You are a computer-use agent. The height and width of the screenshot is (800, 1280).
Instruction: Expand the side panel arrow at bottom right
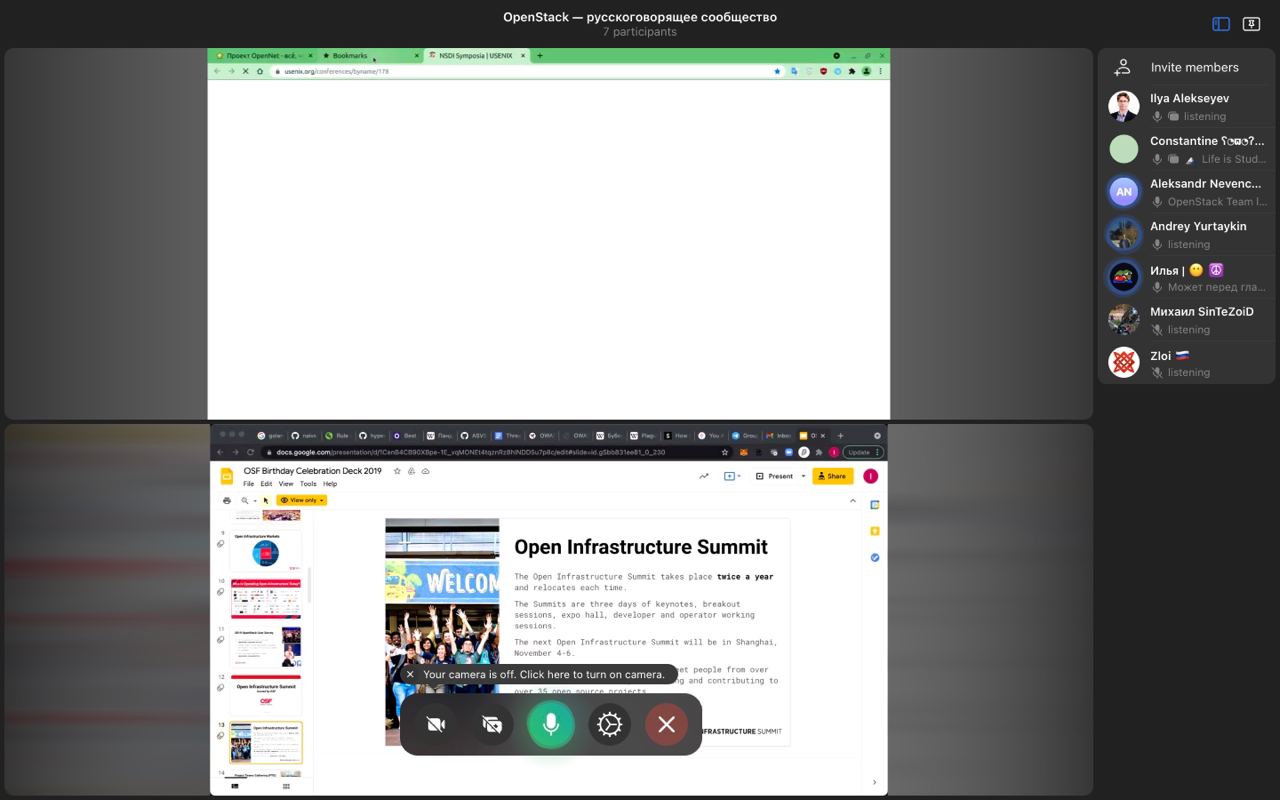click(874, 782)
